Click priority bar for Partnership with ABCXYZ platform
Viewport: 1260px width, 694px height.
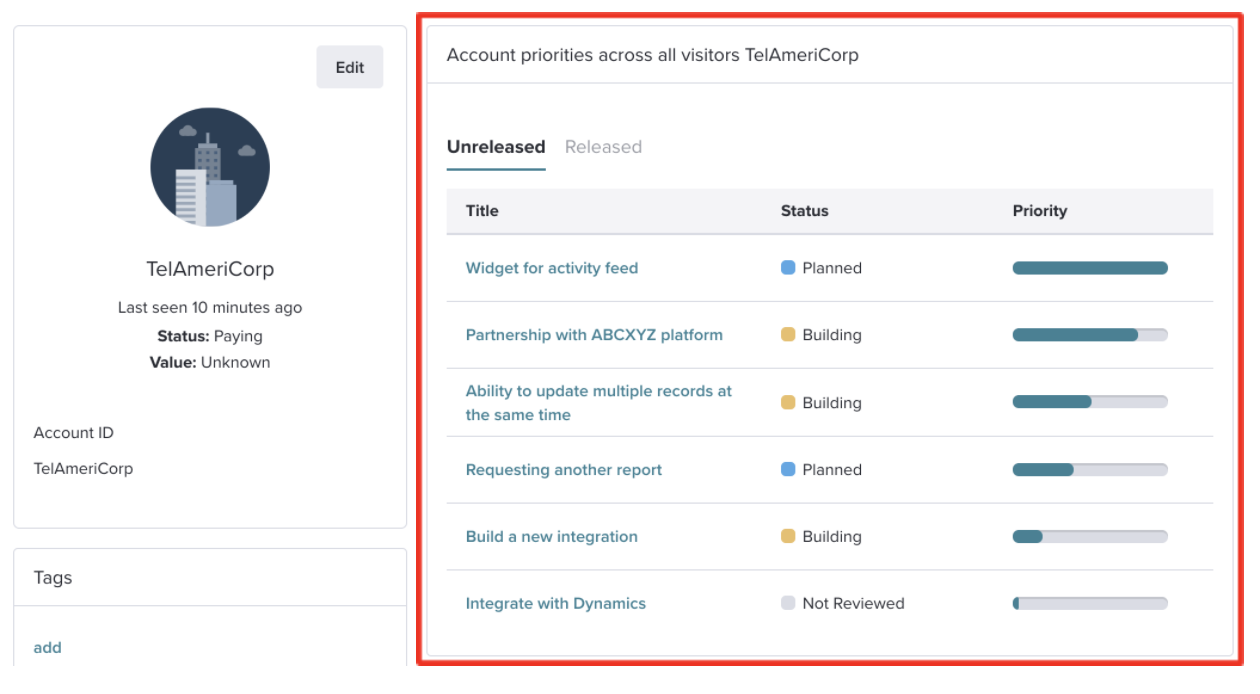click(1090, 335)
